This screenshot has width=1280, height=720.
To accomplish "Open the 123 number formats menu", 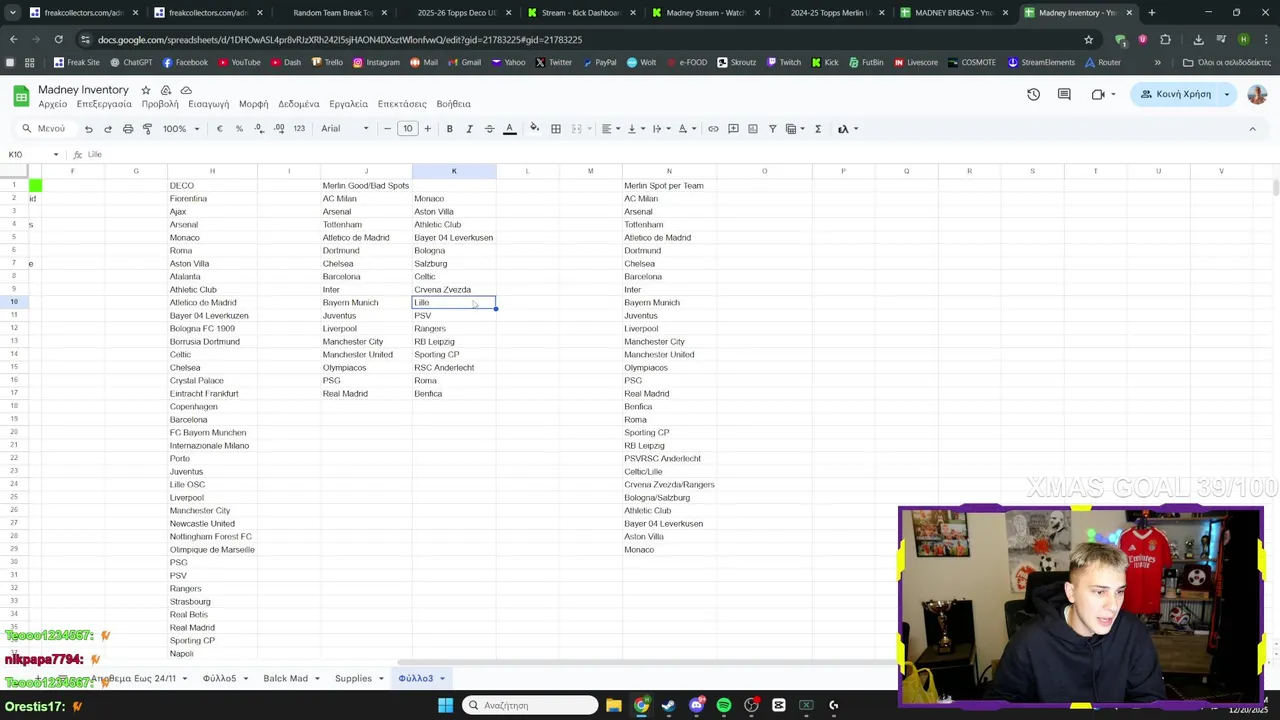I will click(x=299, y=129).
